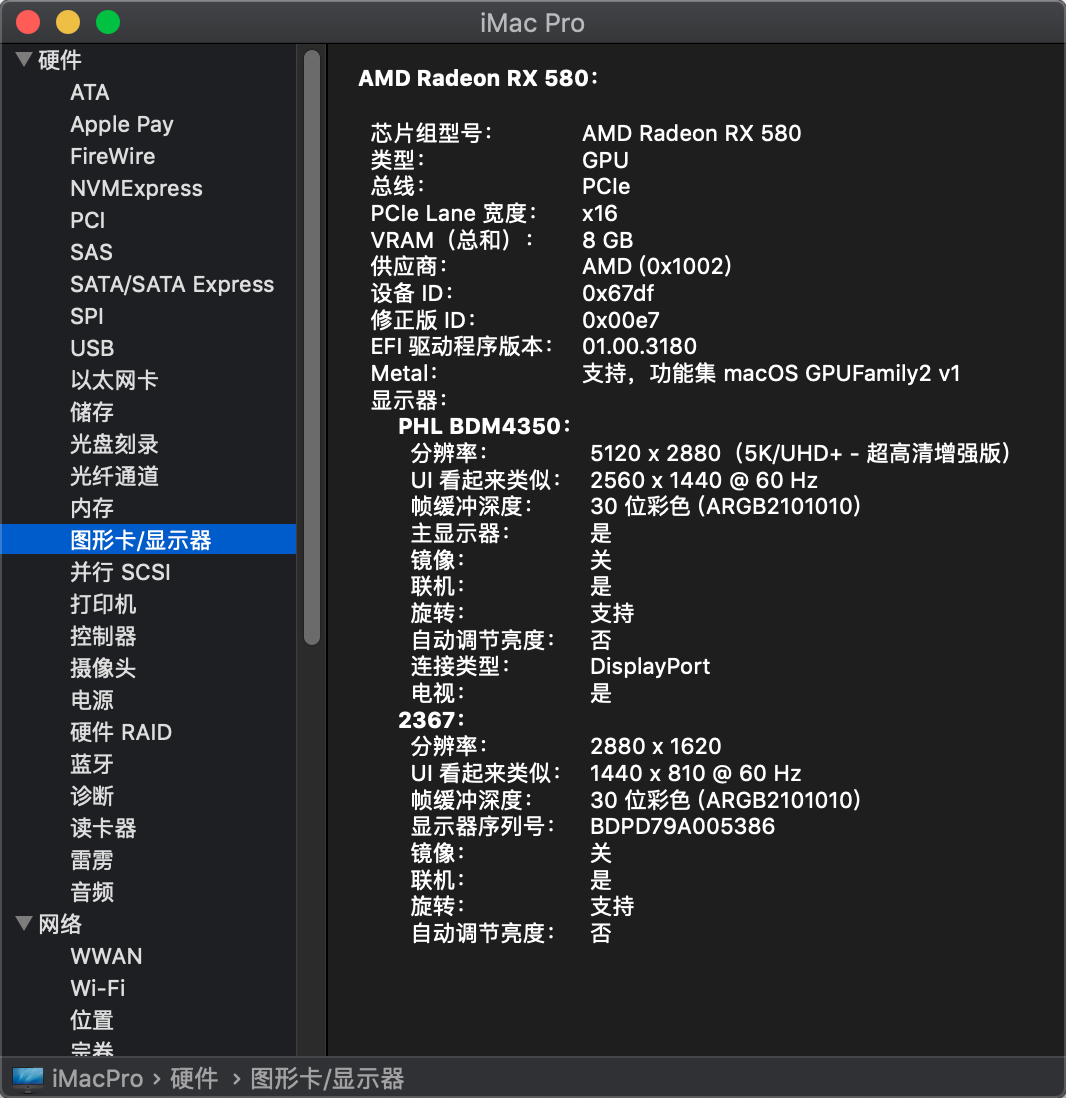Open 并行 SCSI hardware entry
1066x1098 pixels.
(x=120, y=572)
